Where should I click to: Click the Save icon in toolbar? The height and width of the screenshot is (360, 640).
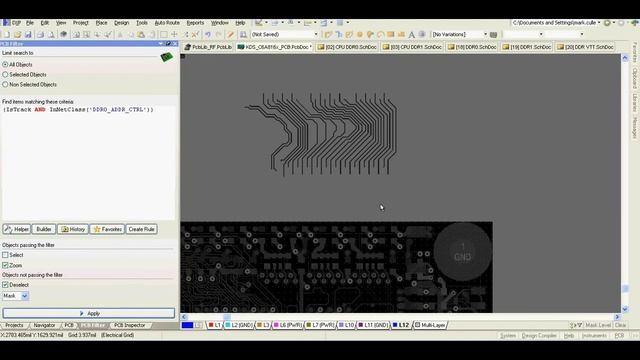[x=28, y=35]
